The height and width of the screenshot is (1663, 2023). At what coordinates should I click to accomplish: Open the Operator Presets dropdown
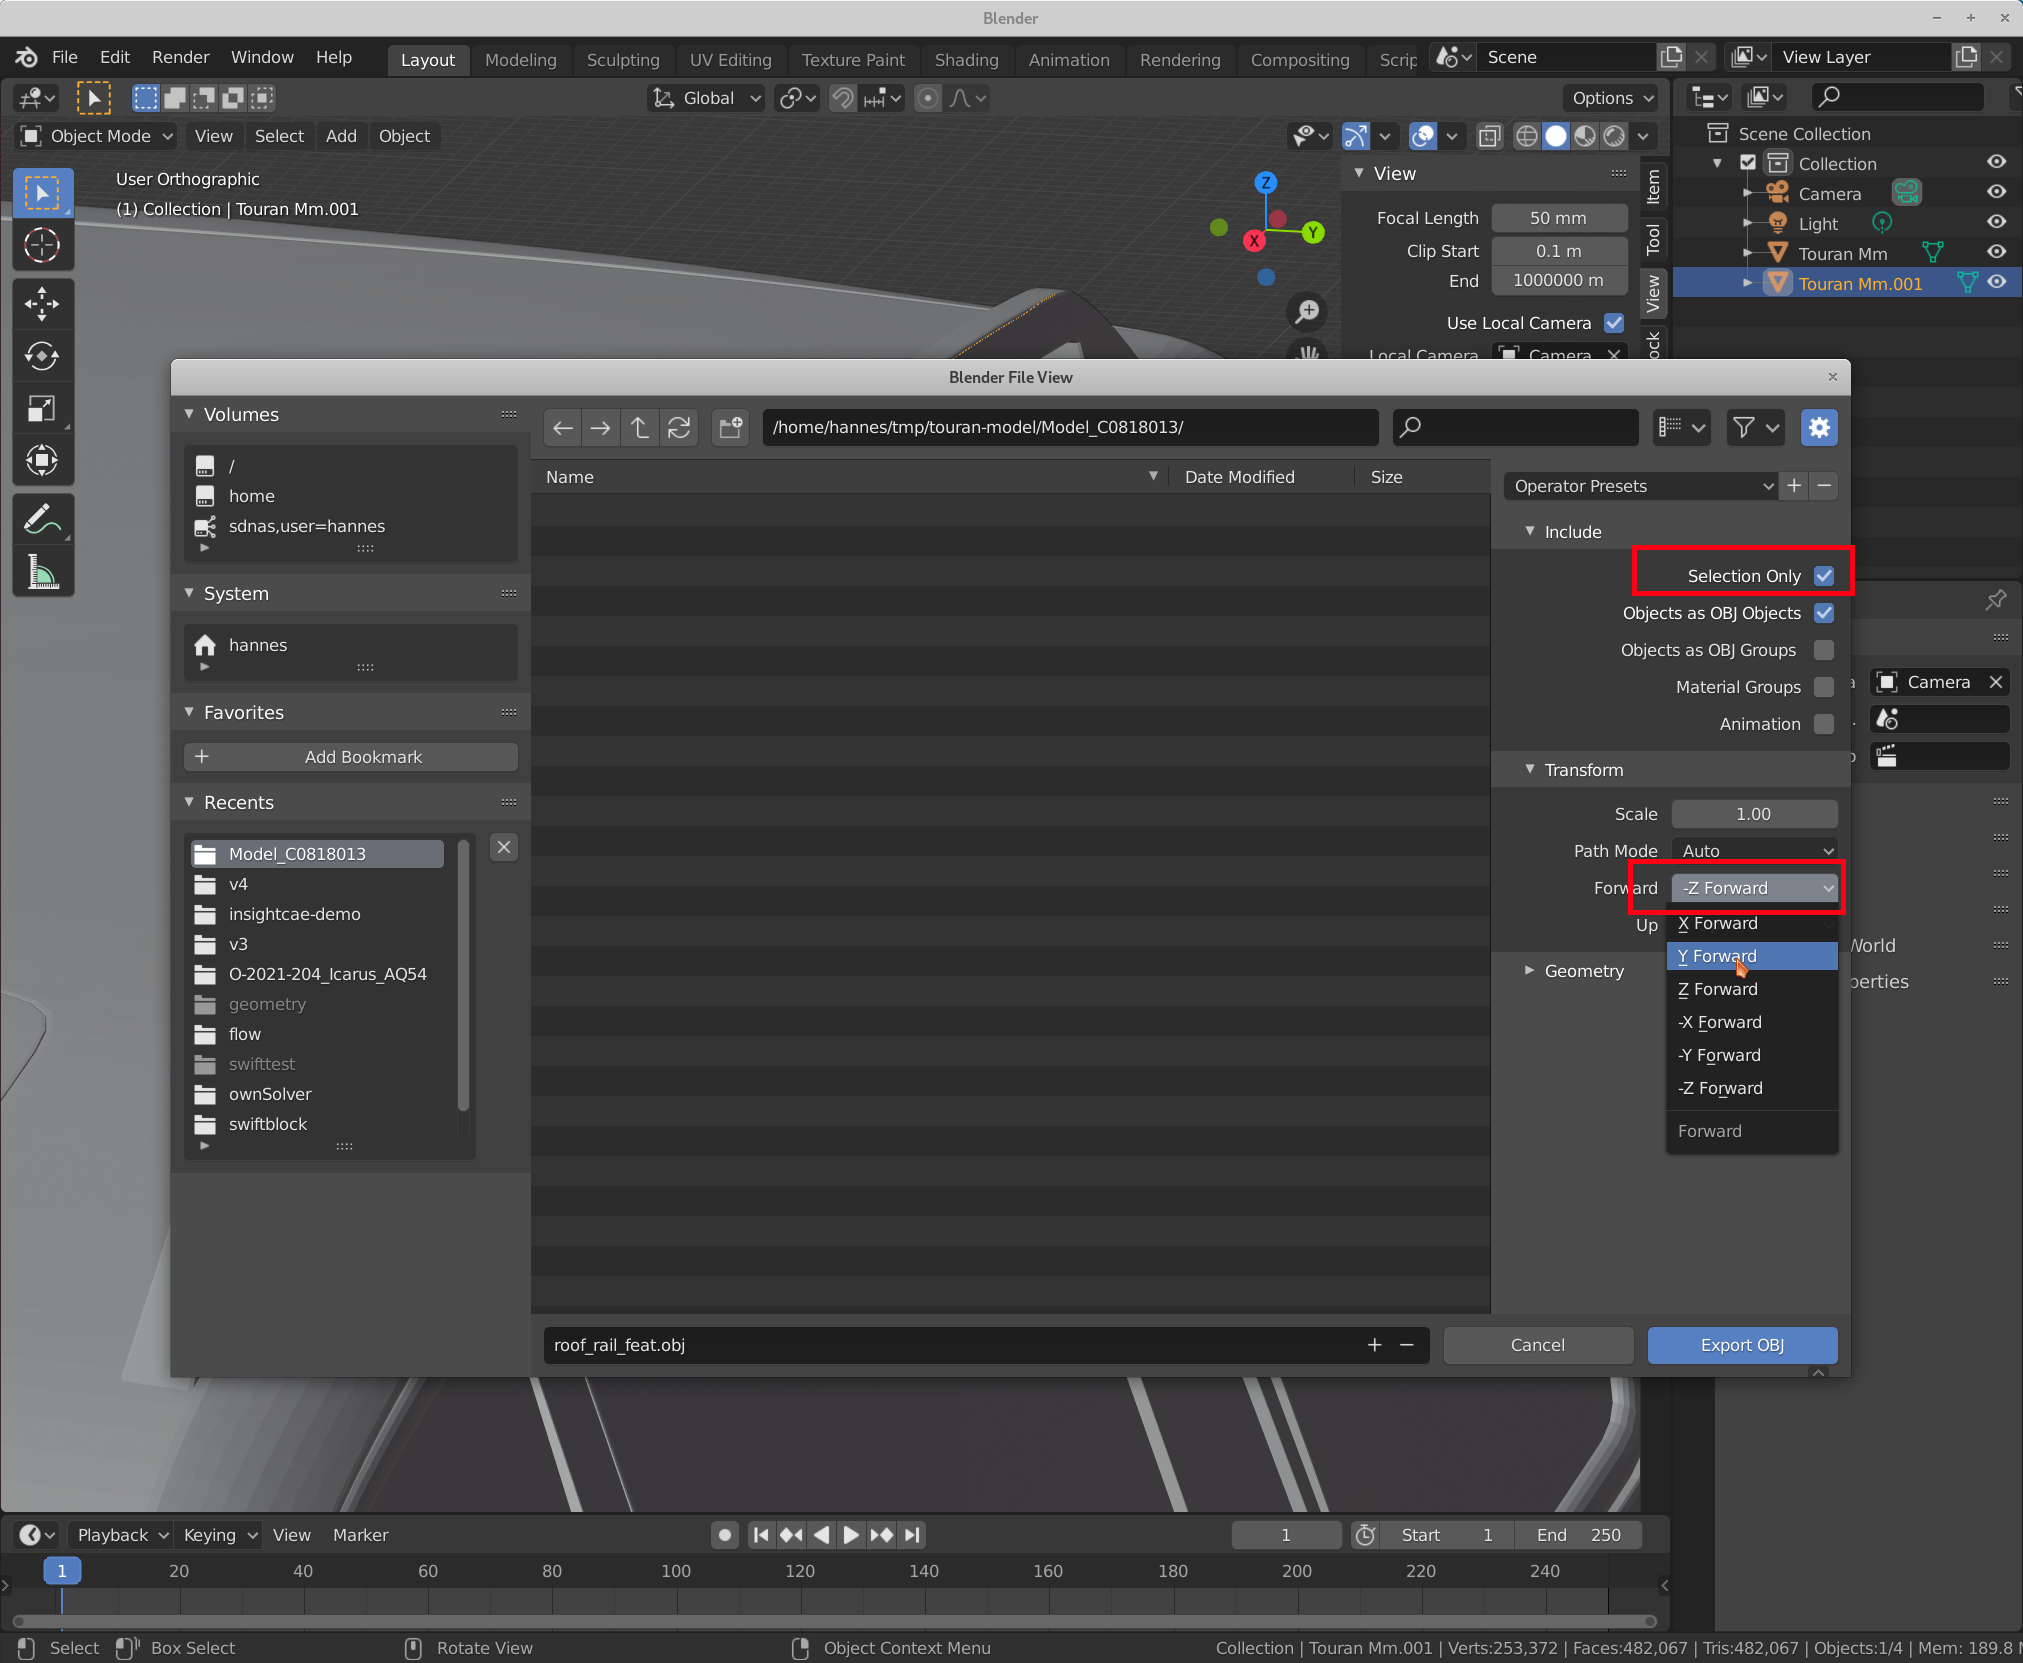(x=1640, y=486)
